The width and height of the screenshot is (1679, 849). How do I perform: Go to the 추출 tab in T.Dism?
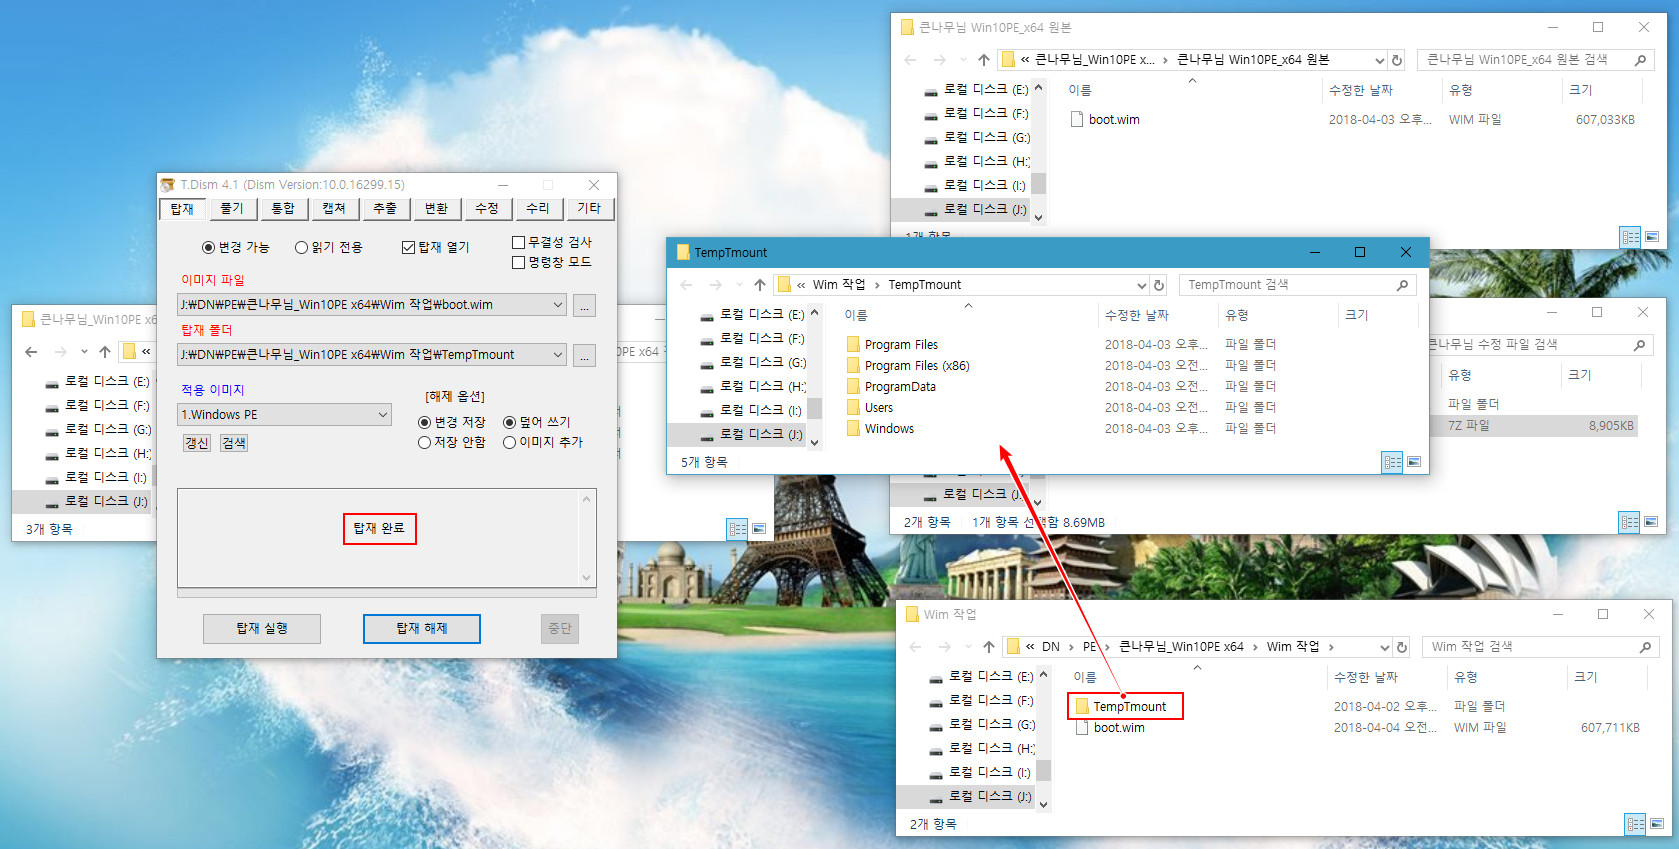[385, 208]
